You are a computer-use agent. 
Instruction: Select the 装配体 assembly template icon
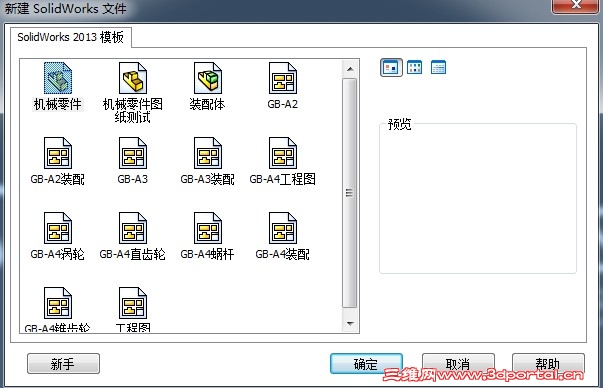point(208,78)
